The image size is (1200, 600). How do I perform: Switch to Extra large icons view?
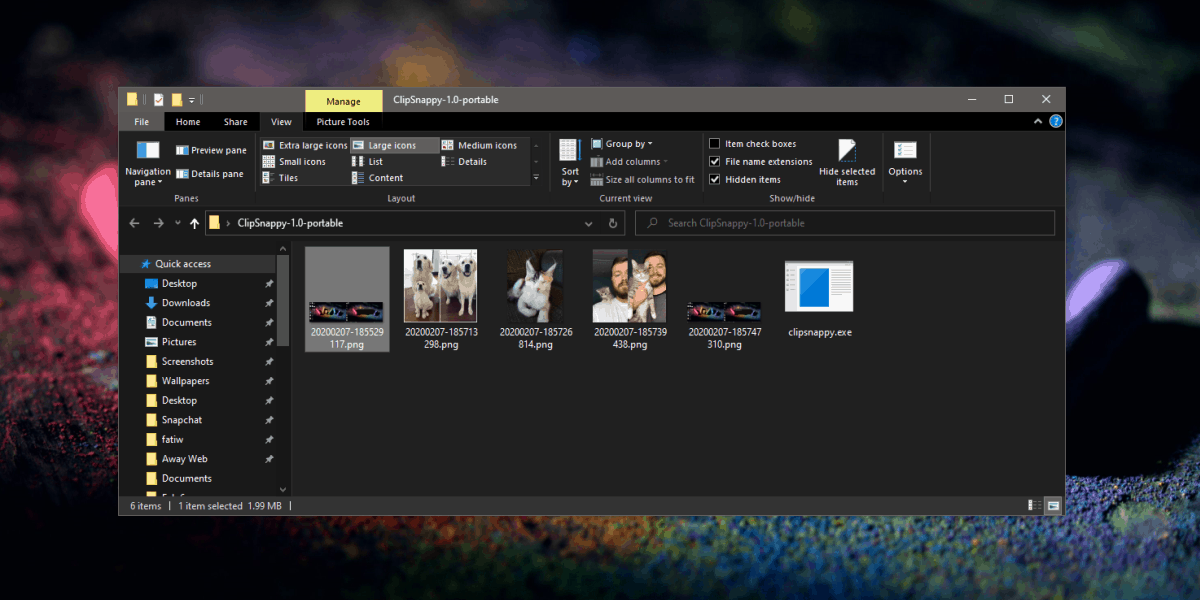pos(304,145)
